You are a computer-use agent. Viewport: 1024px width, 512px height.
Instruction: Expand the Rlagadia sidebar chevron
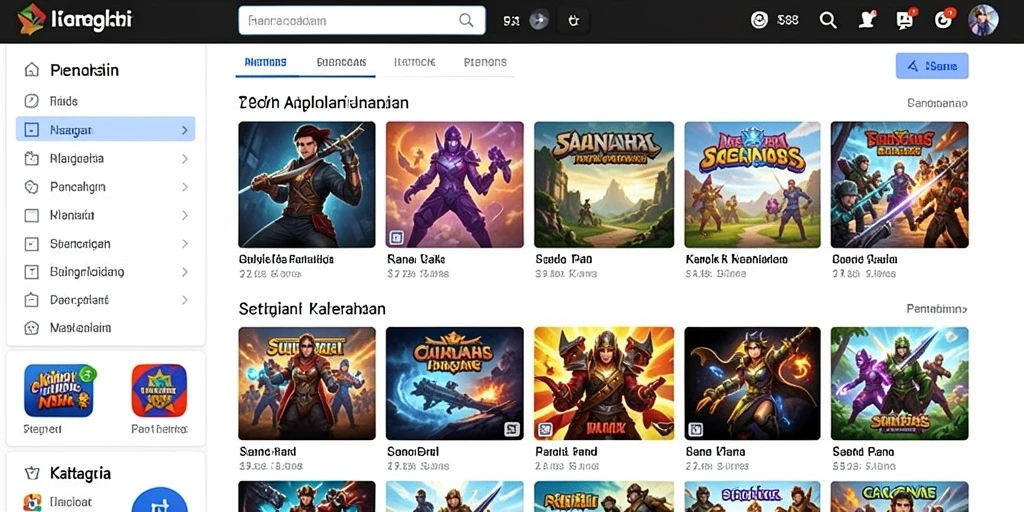[x=184, y=159]
